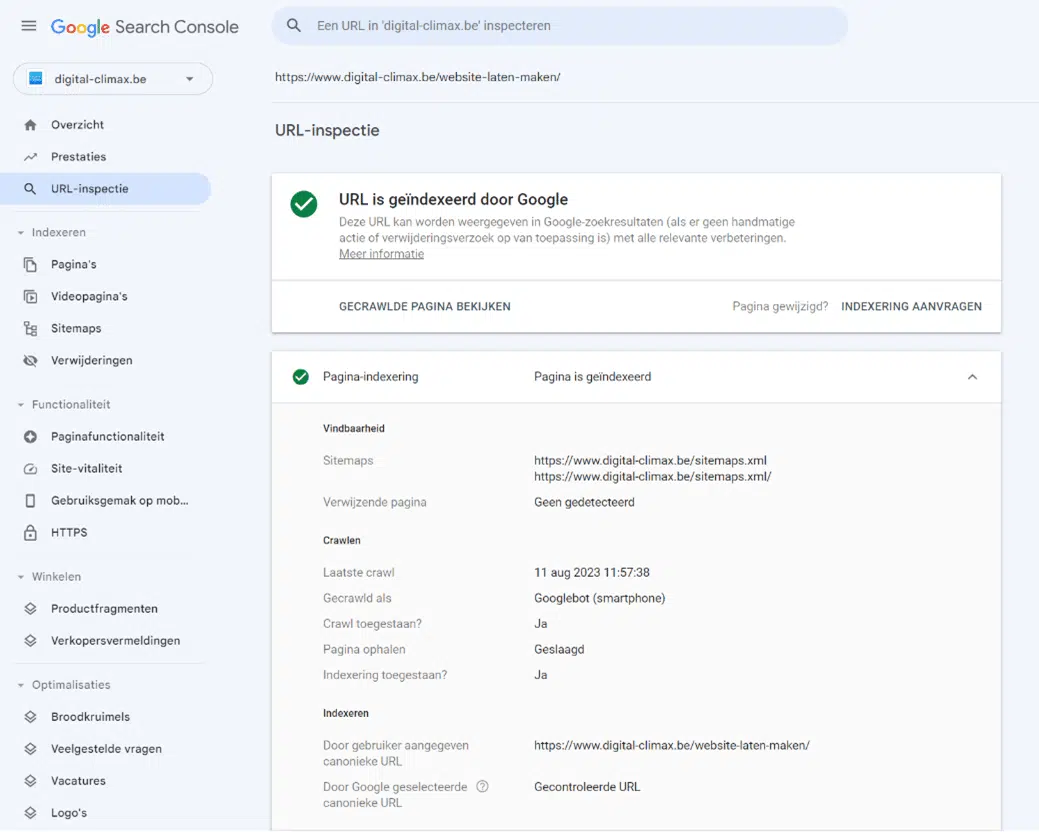Click the Logo's layers icon

tap(30, 813)
